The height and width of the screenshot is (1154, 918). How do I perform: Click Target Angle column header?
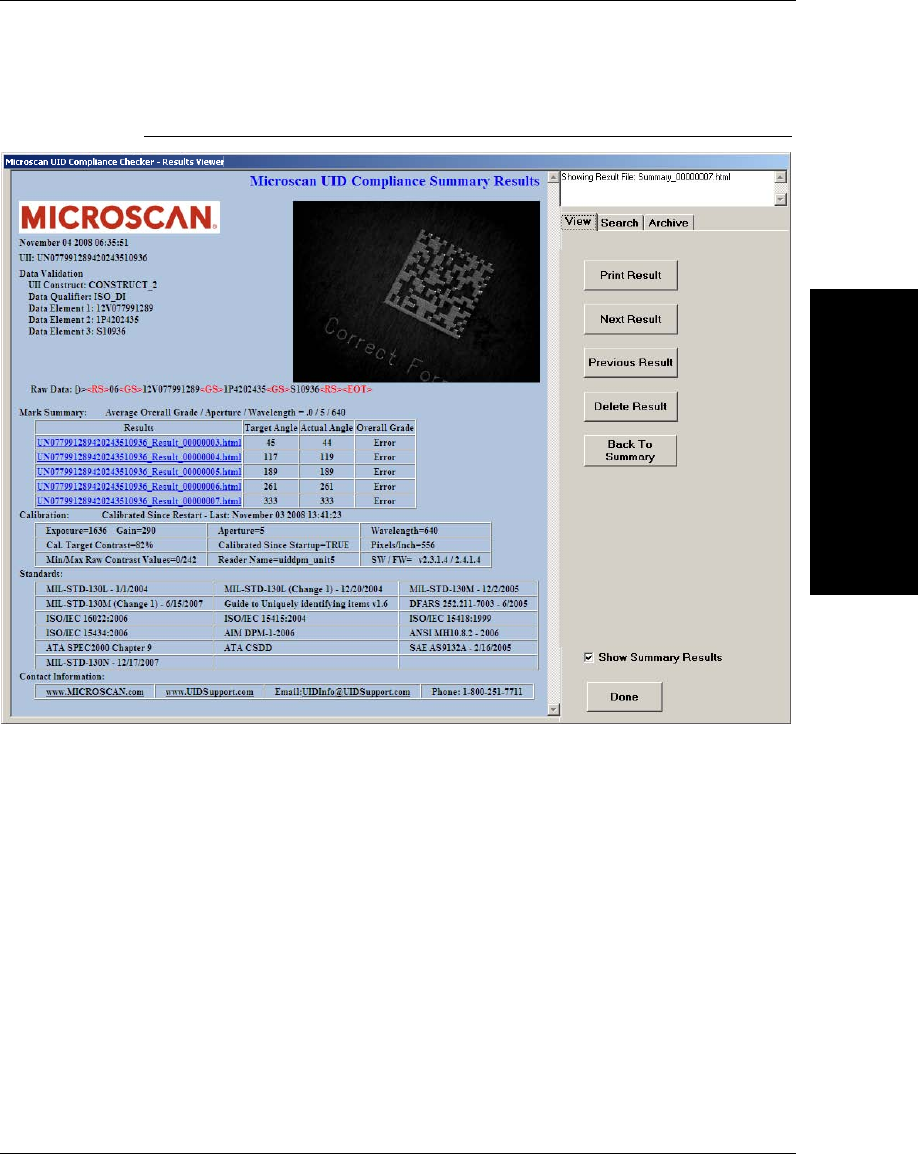(x=271, y=428)
